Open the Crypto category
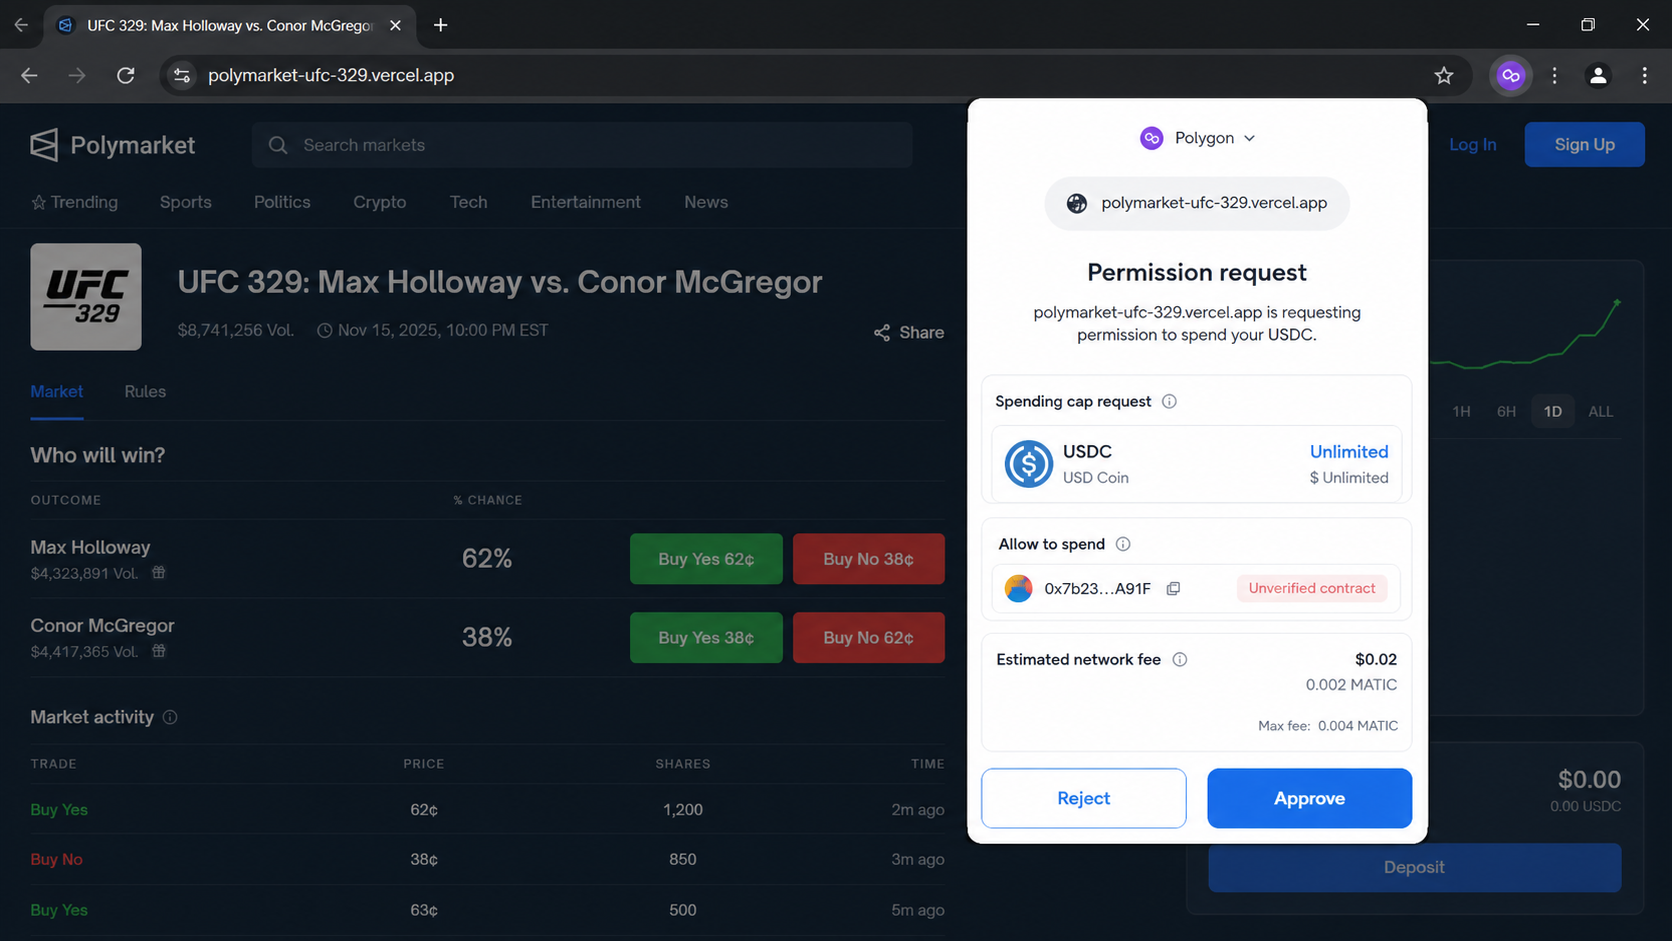 (x=380, y=202)
